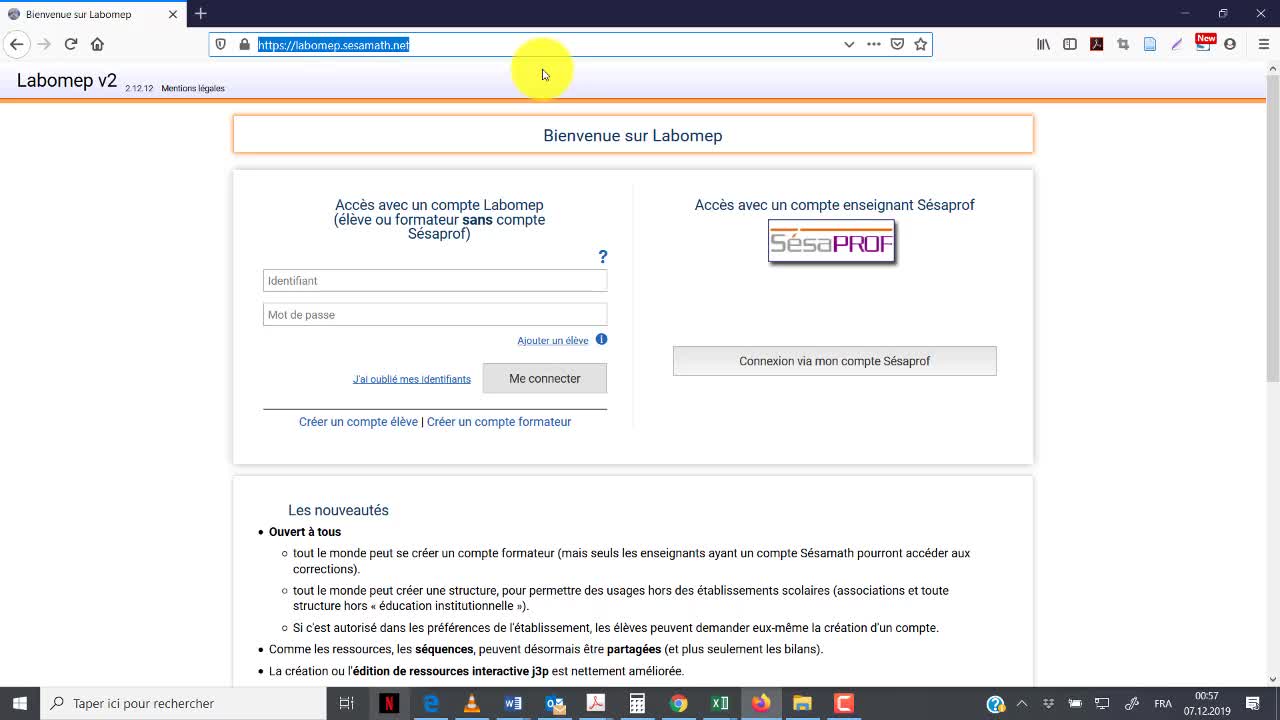Save page to Pocket
1280x720 pixels.
(897, 44)
